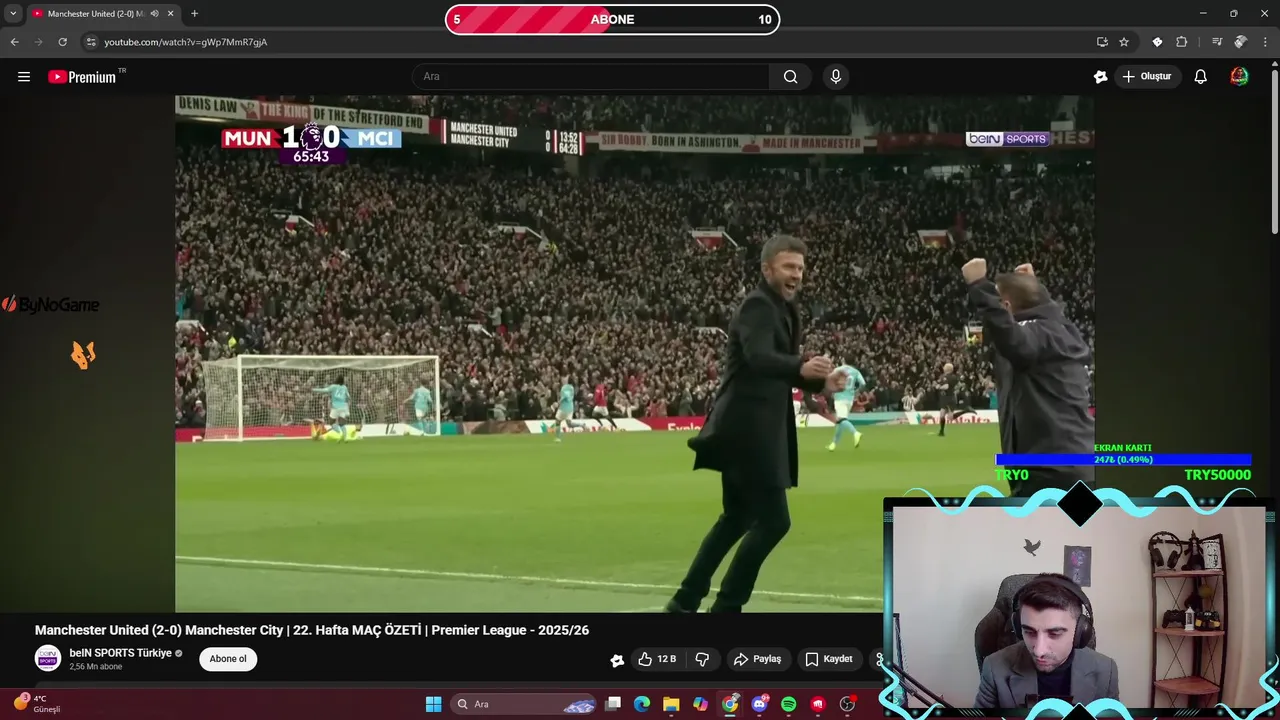This screenshot has width=1280, height=720.
Task: Focus the YouTube 'Ara' search field
Action: pyautogui.click(x=591, y=76)
